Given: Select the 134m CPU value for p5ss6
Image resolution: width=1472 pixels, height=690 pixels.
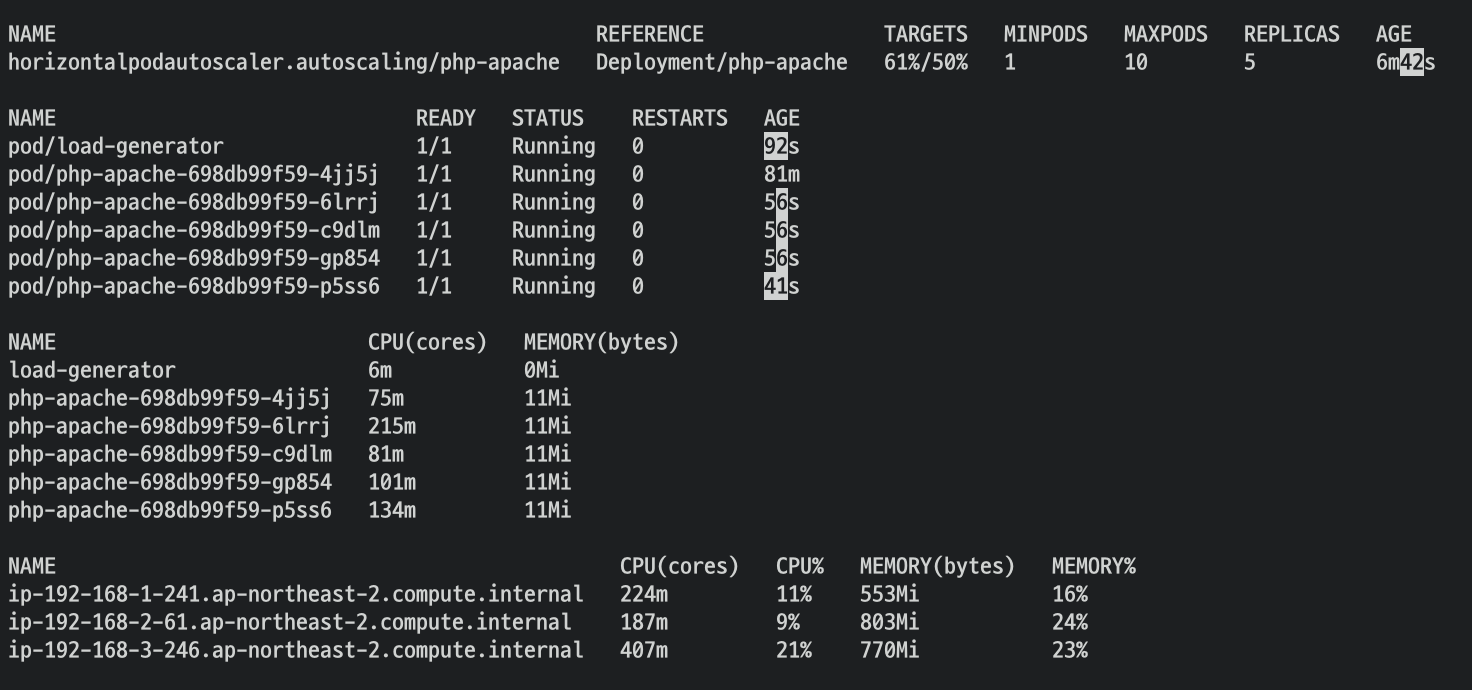Looking at the screenshot, I should coord(392,510).
